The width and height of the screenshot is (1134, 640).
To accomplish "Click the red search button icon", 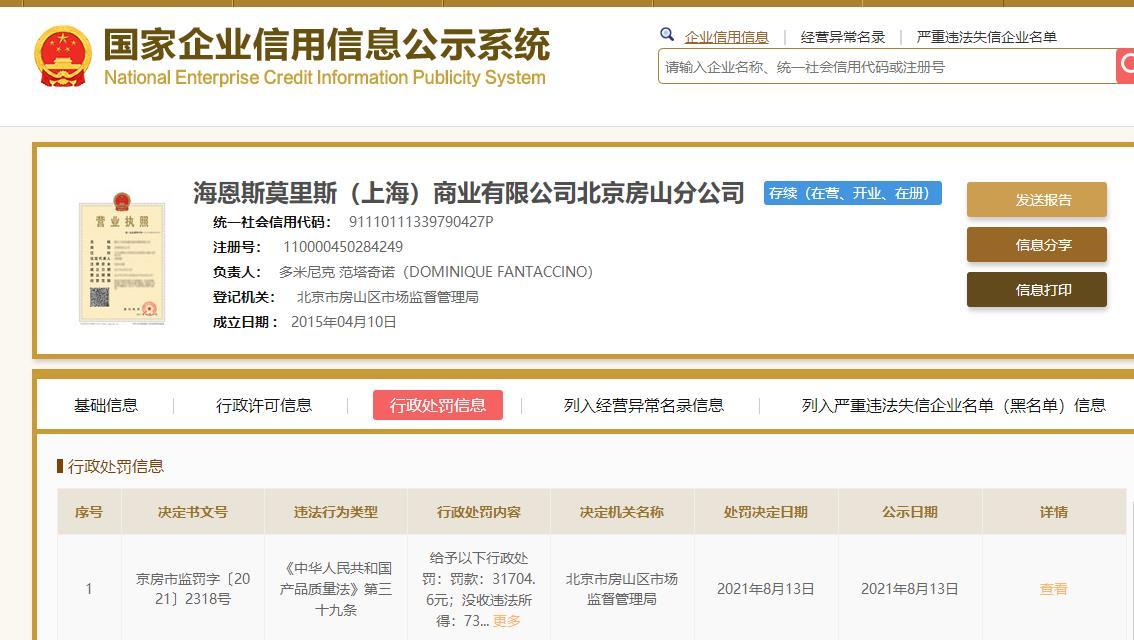I will coord(1125,66).
